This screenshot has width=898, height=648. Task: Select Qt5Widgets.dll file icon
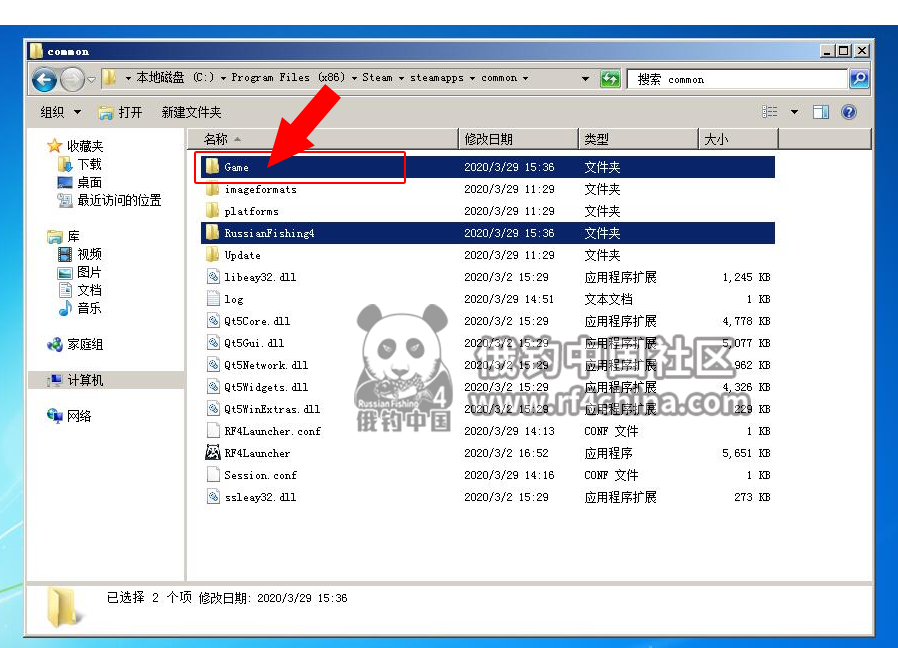(x=213, y=387)
